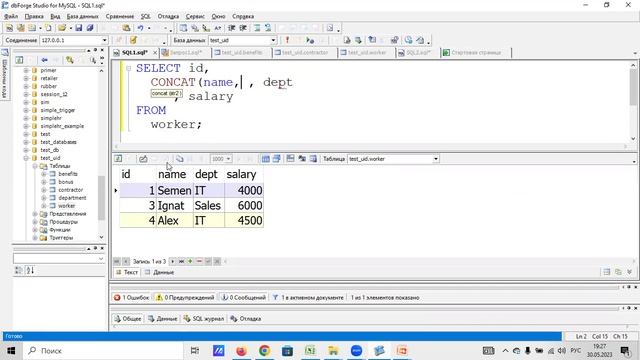Click the alphabetical sort icon in properties panel
Screen dimensions: 640x360
[x=30, y=270]
